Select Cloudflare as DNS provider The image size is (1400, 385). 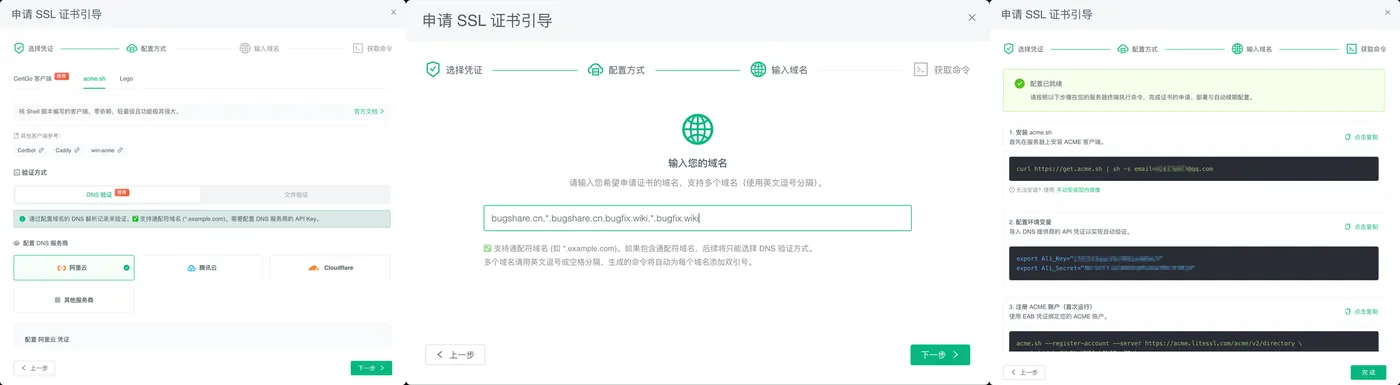(x=329, y=268)
